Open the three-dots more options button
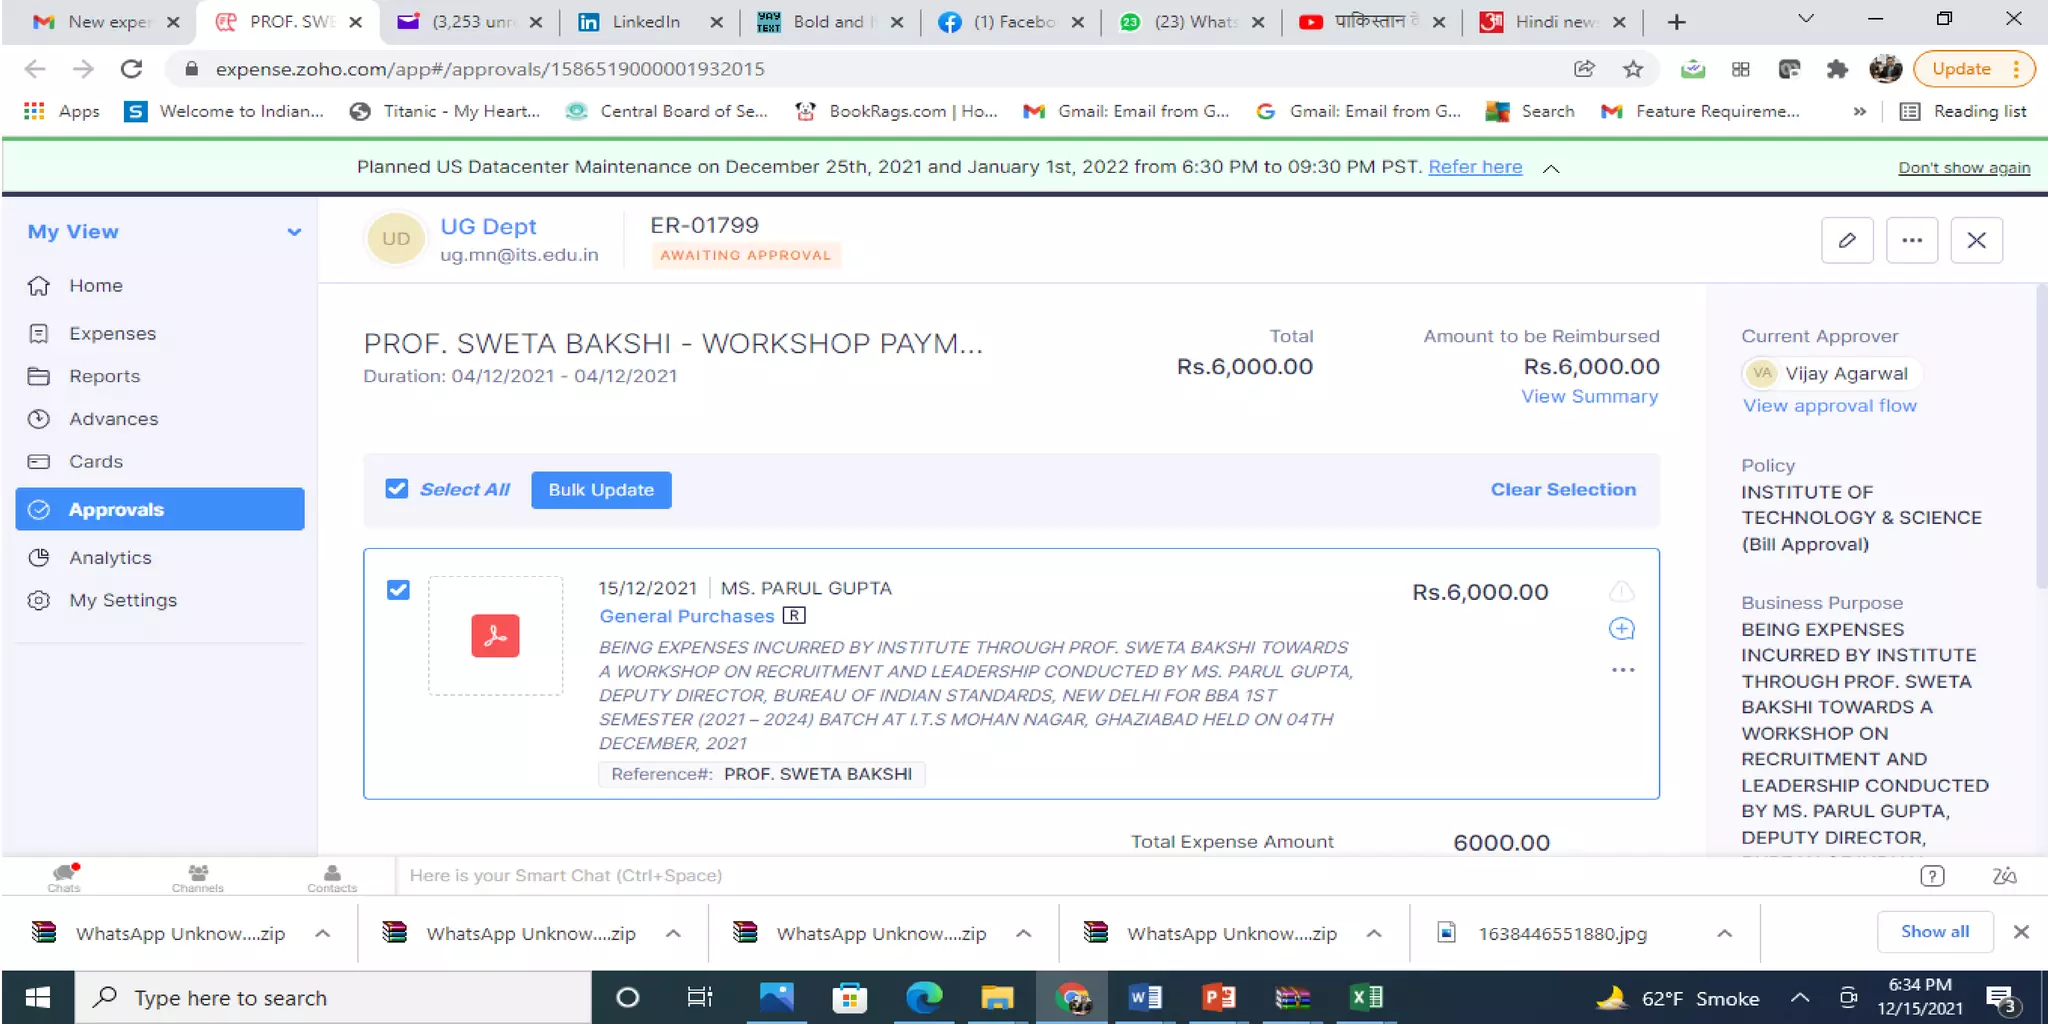This screenshot has height=1024, width=2048. 1912,240
